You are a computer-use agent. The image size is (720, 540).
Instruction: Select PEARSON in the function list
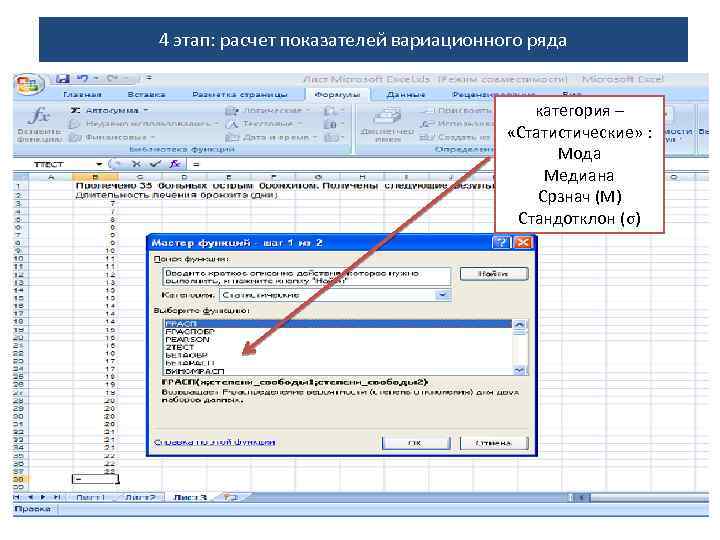[x=338, y=339]
